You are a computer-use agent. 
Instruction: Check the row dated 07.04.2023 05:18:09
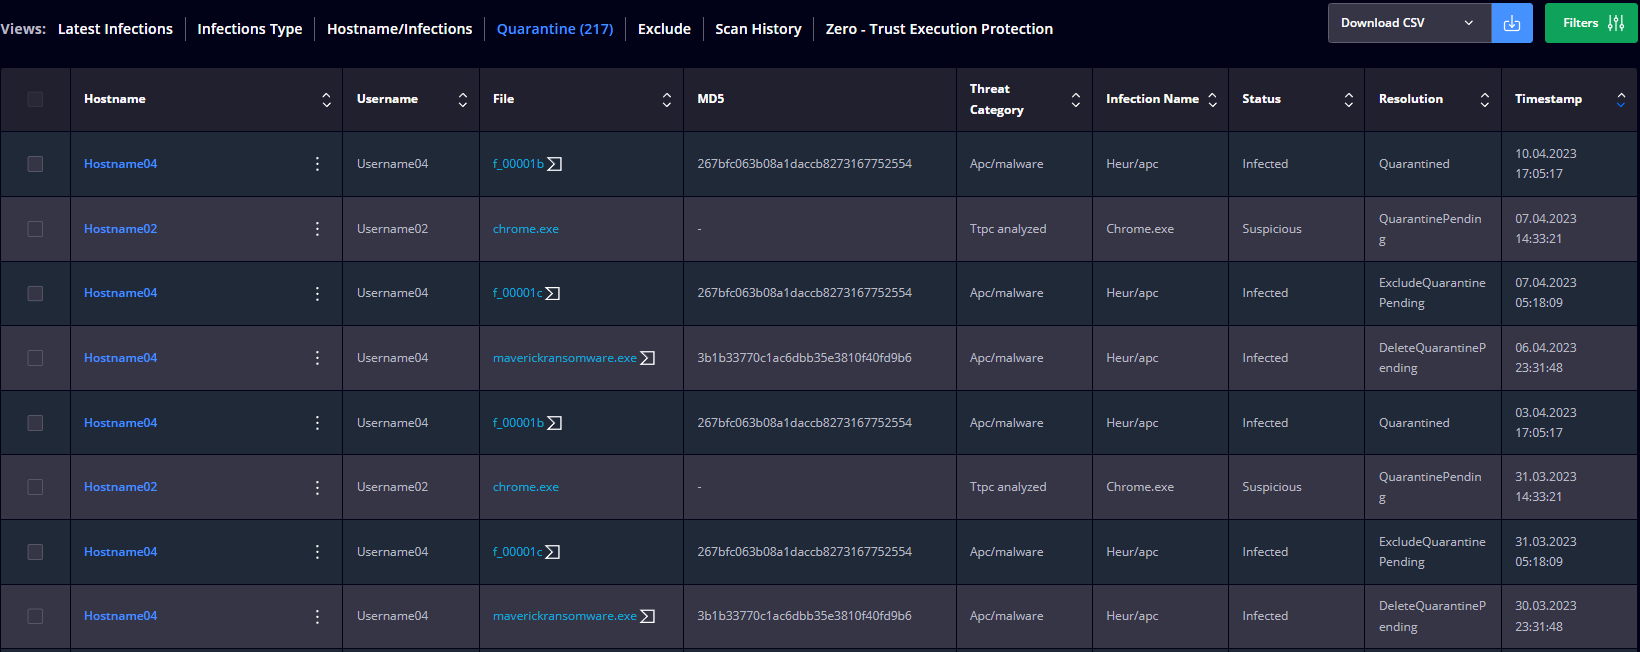click(x=35, y=293)
